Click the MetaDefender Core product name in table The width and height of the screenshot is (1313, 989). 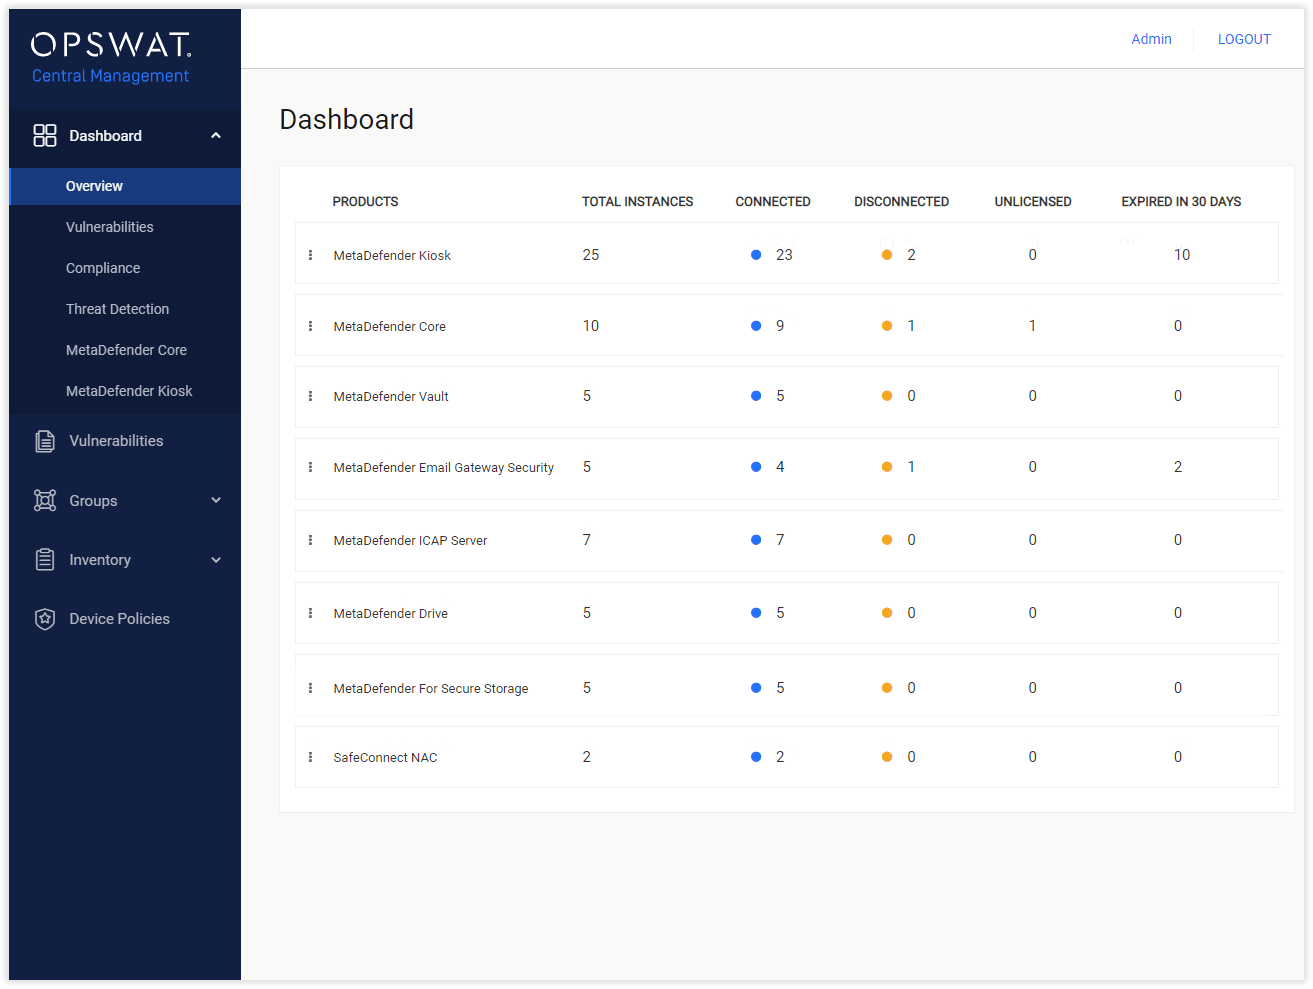[390, 327]
